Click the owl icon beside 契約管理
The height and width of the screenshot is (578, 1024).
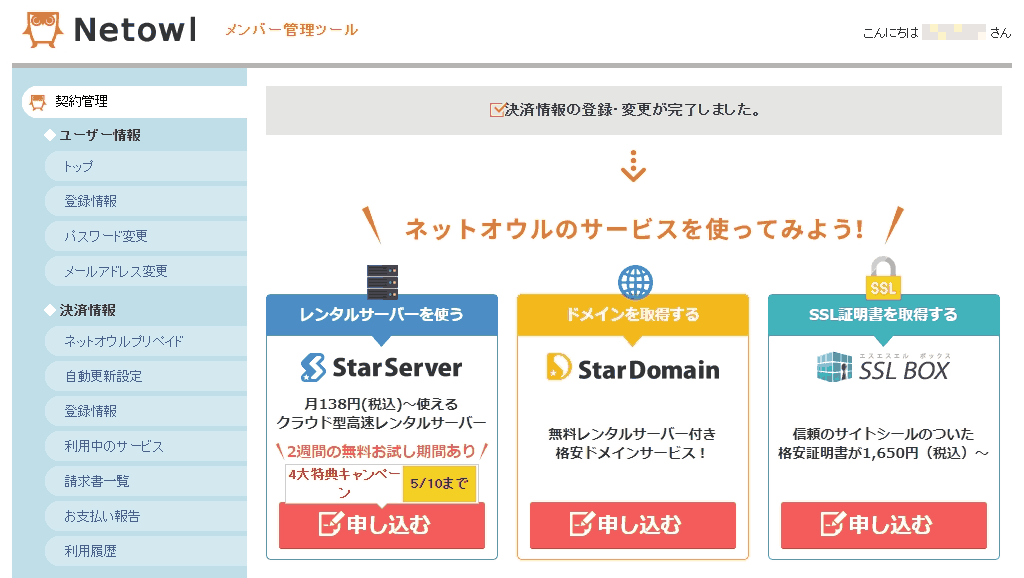pyautogui.click(x=38, y=102)
